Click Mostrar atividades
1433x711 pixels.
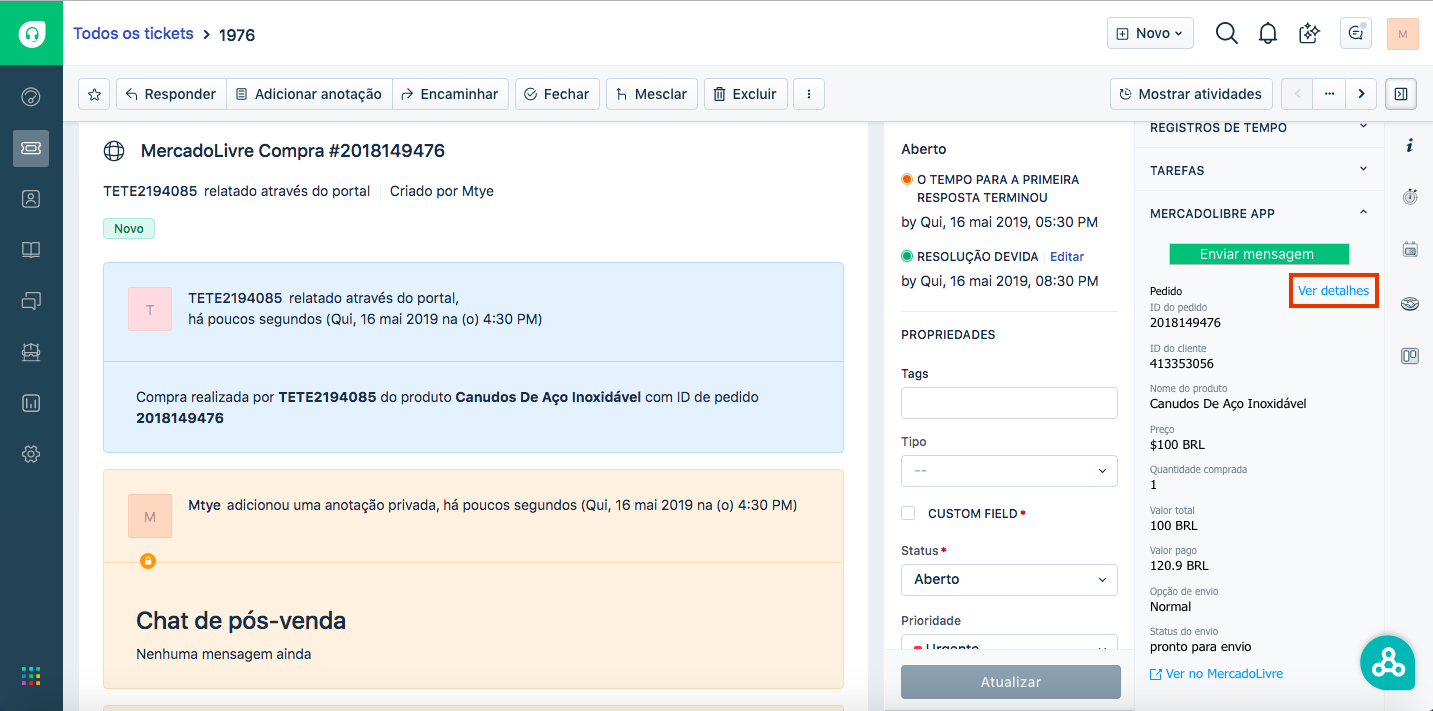[x=1191, y=94]
